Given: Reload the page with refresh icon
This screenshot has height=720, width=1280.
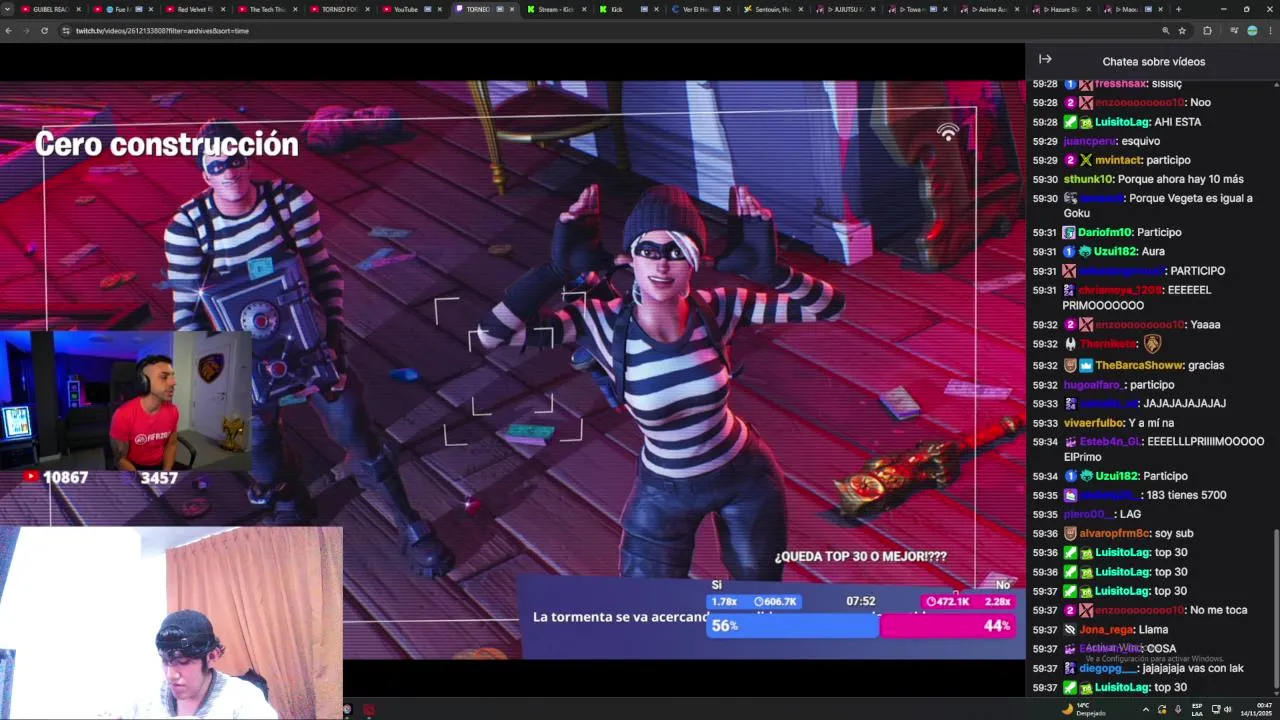Looking at the screenshot, I should tap(44, 31).
